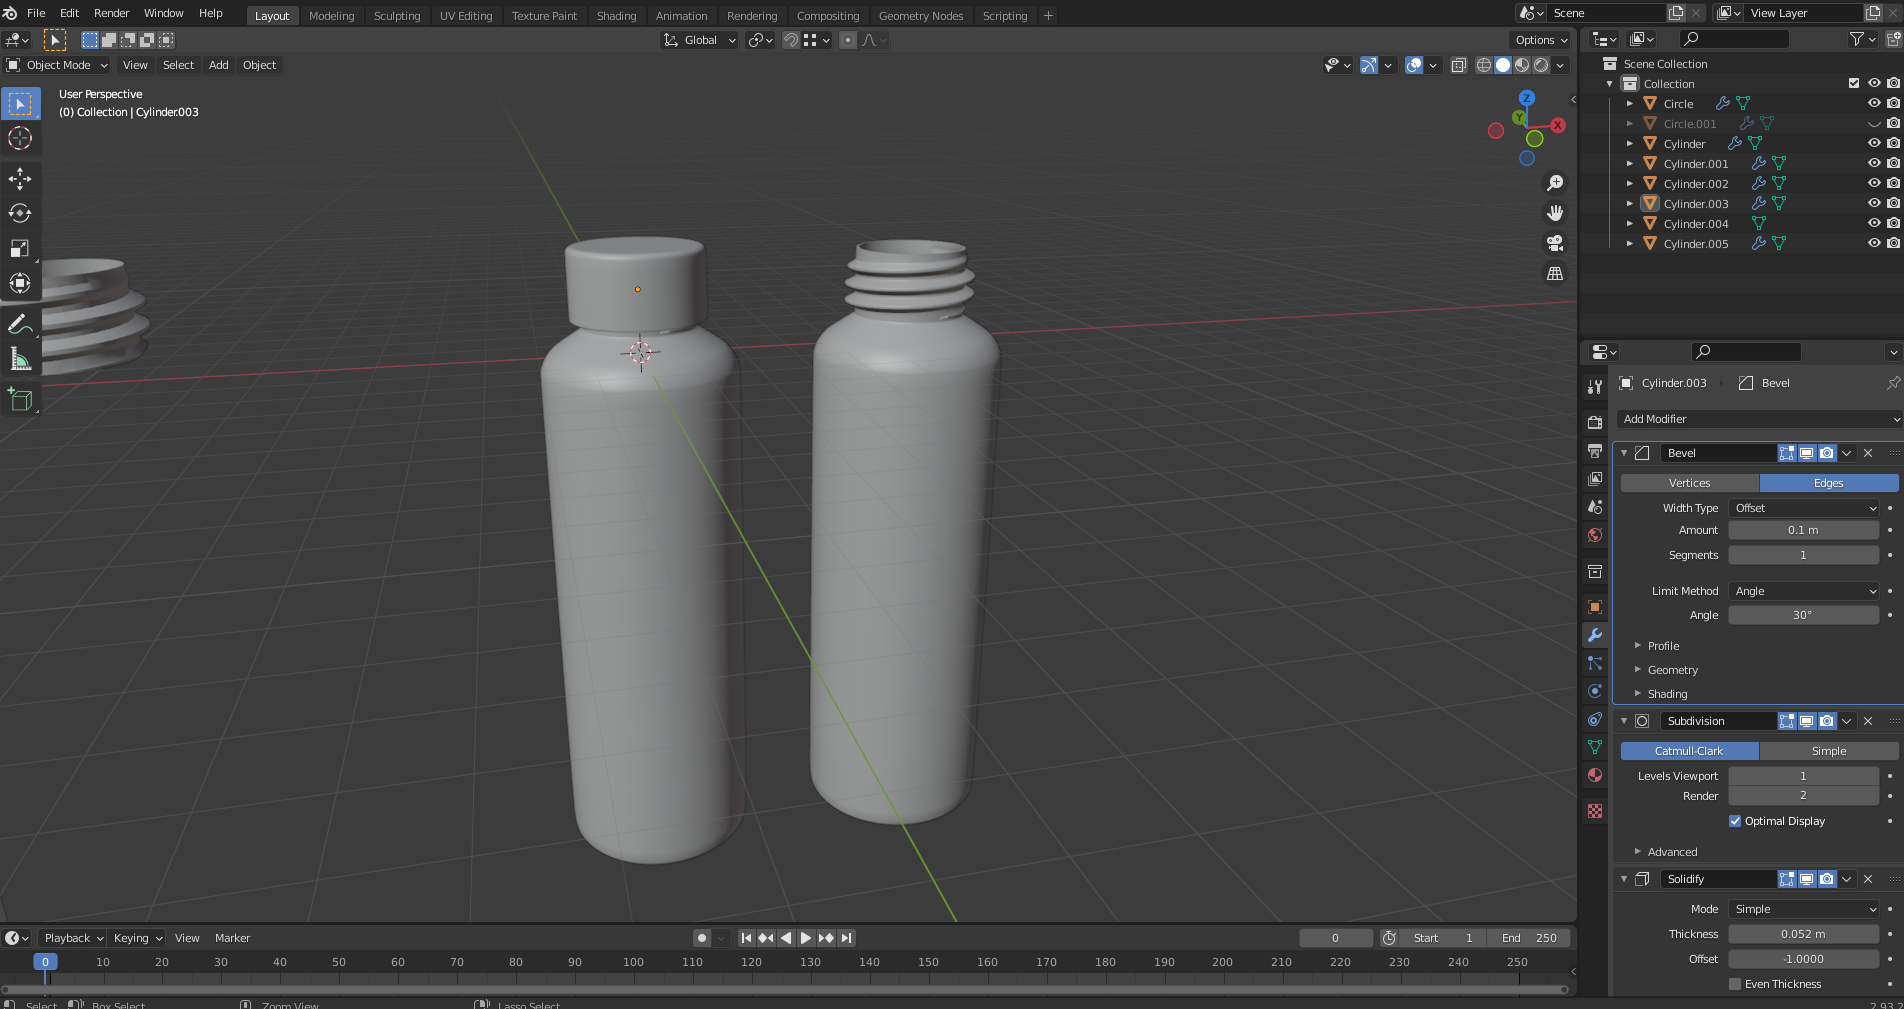
Task: Toggle Cylinder.005 render camera icon
Action: tap(1893, 243)
